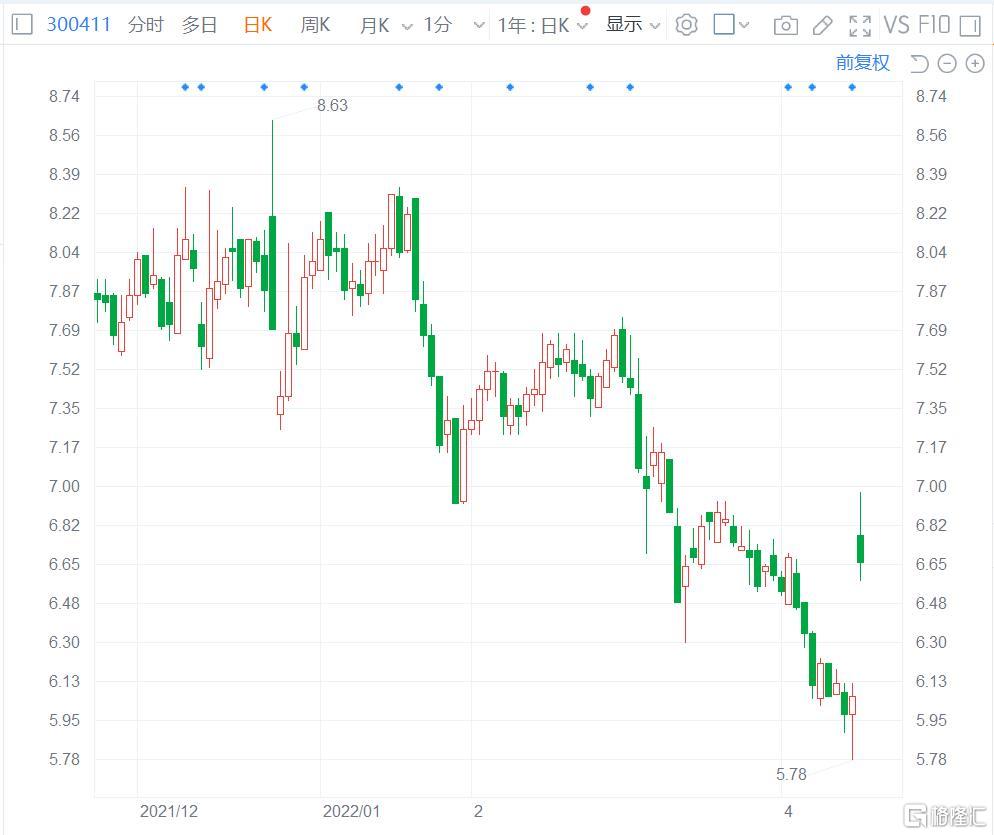Screen dimensions: 994x835
Task: Open F10 company info
Action: [x=934, y=25]
